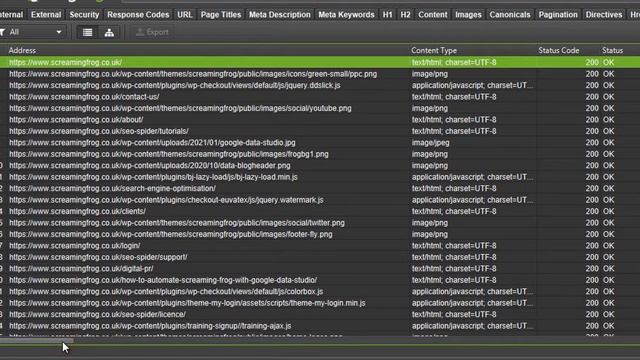Open the Pagination tab
The width and height of the screenshot is (640, 360).
coord(558,15)
